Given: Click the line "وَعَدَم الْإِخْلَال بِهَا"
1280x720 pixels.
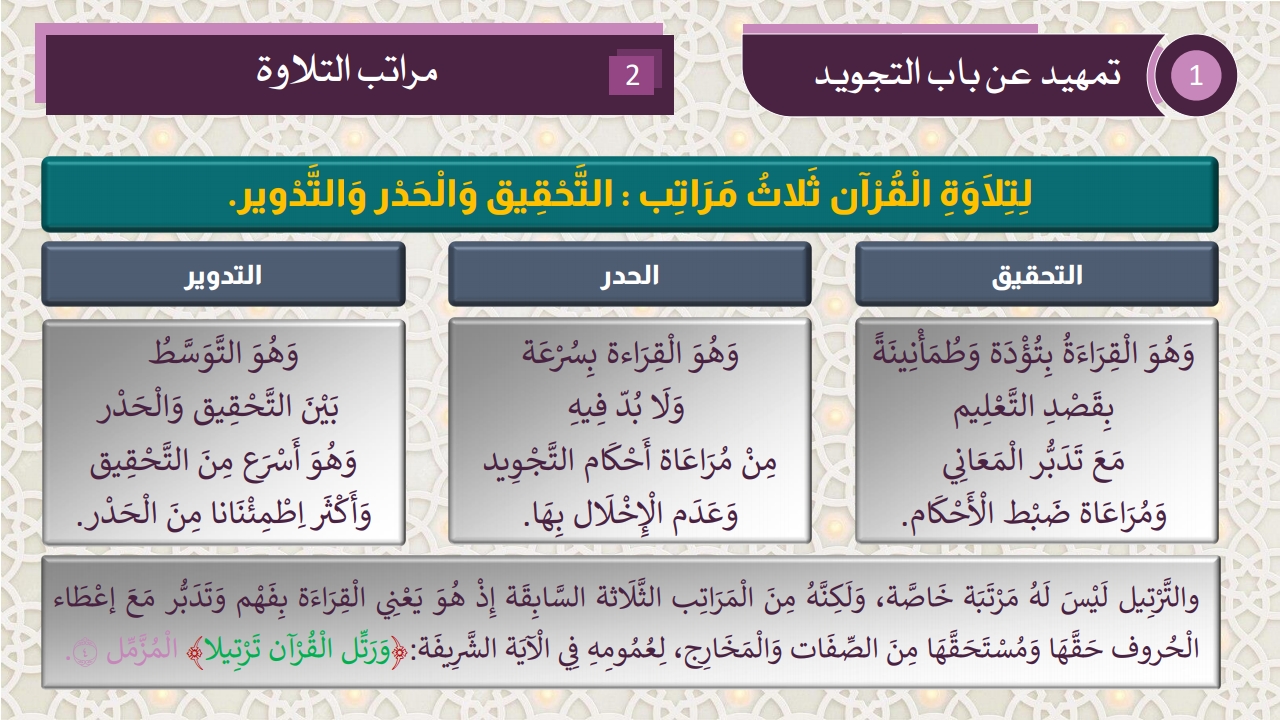Looking at the screenshot, I should coord(630,516).
